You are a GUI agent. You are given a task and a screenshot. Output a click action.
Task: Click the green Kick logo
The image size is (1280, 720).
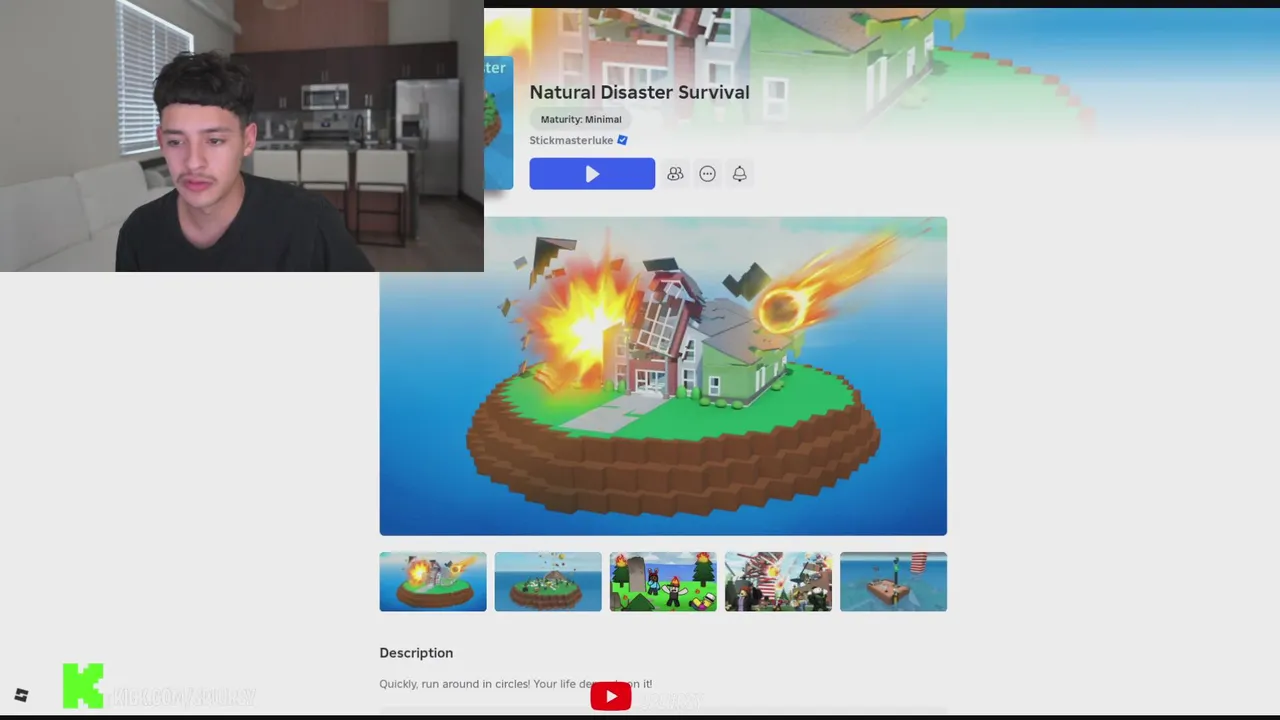(83, 686)
